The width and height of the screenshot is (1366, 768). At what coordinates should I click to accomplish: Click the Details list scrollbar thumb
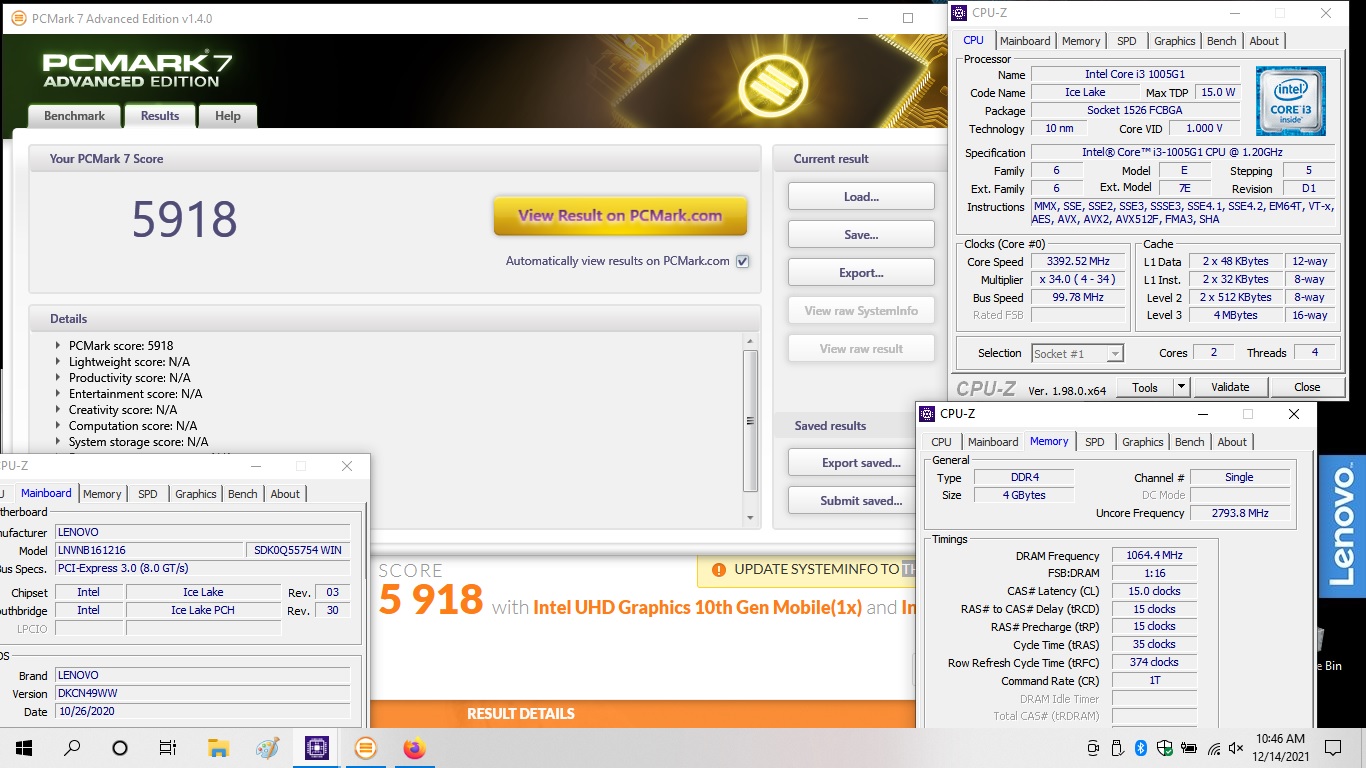751,421
